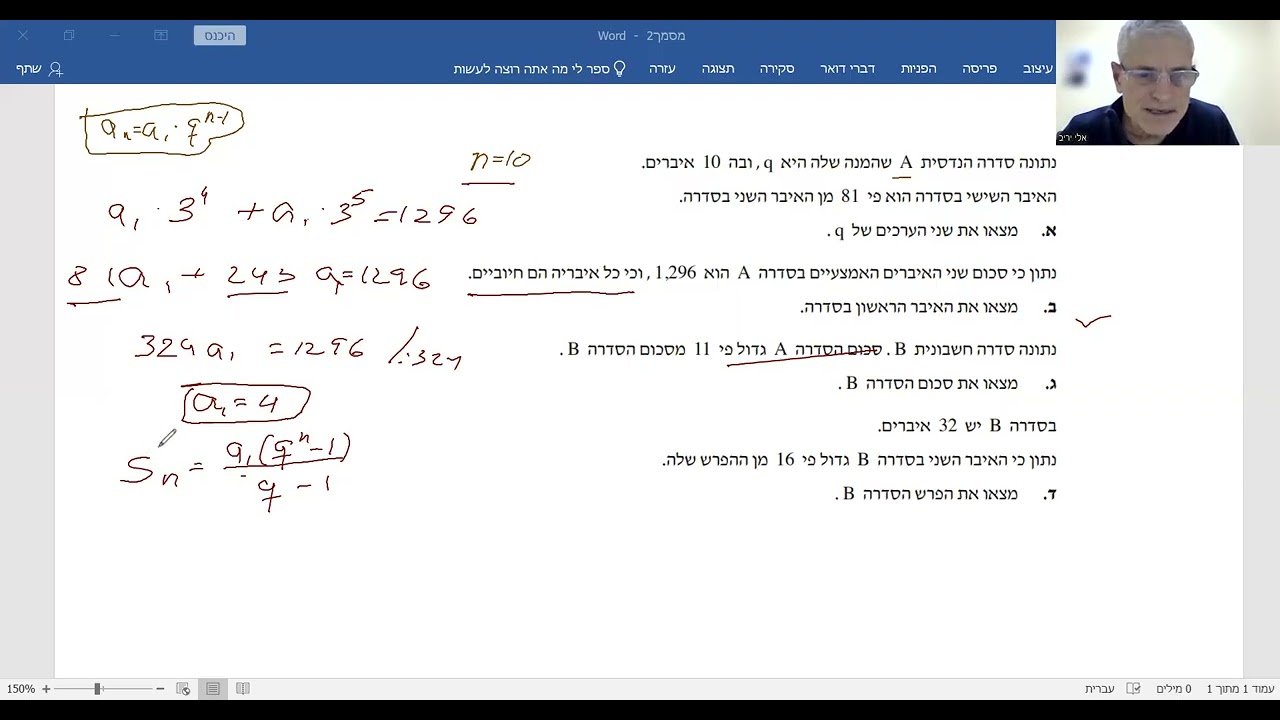Open the תצוגה (View) ribbon tab

click(x=717, y=68)
